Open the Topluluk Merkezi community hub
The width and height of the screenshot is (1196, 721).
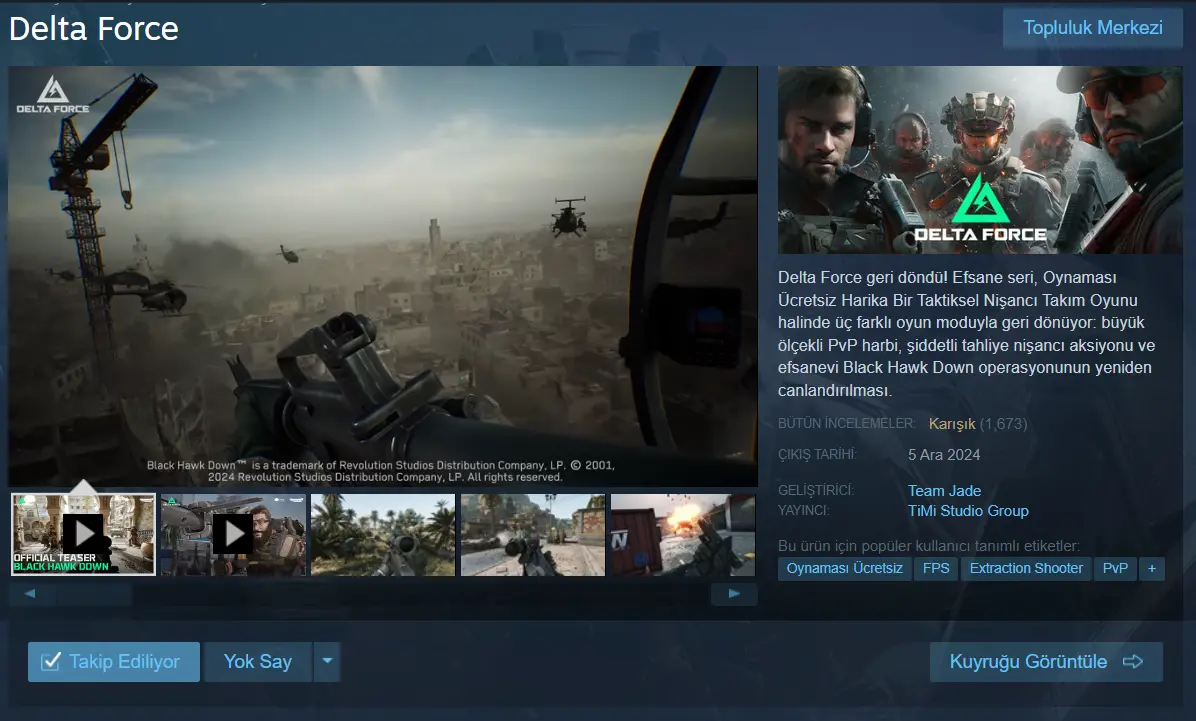[1092, 28]
